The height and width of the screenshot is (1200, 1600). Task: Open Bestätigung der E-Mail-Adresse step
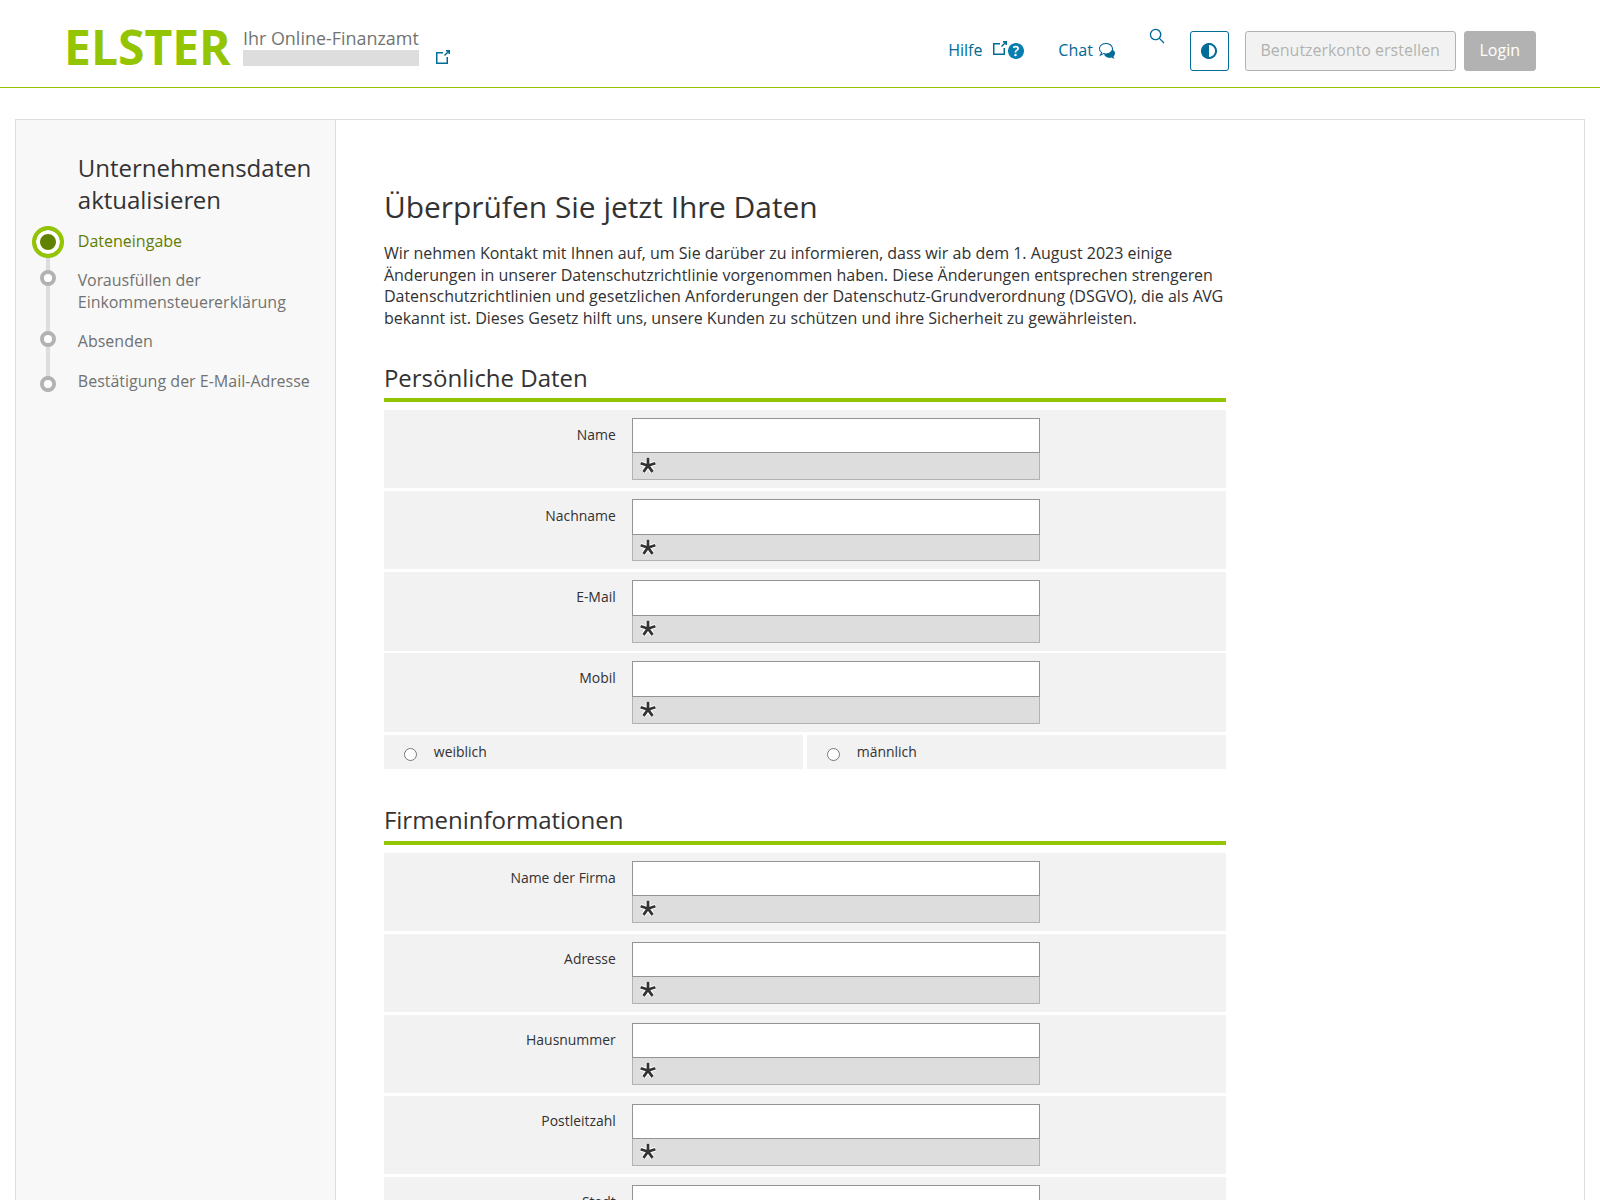(x=193, y=381)
